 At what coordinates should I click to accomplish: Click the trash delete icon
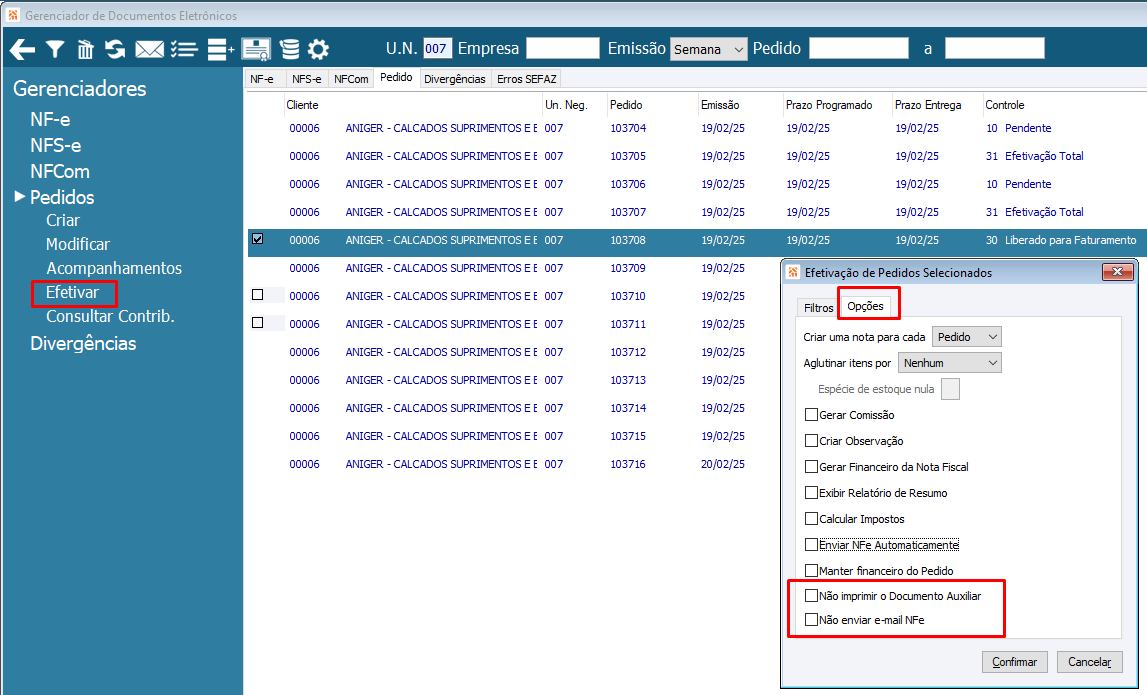pos(88,48)
